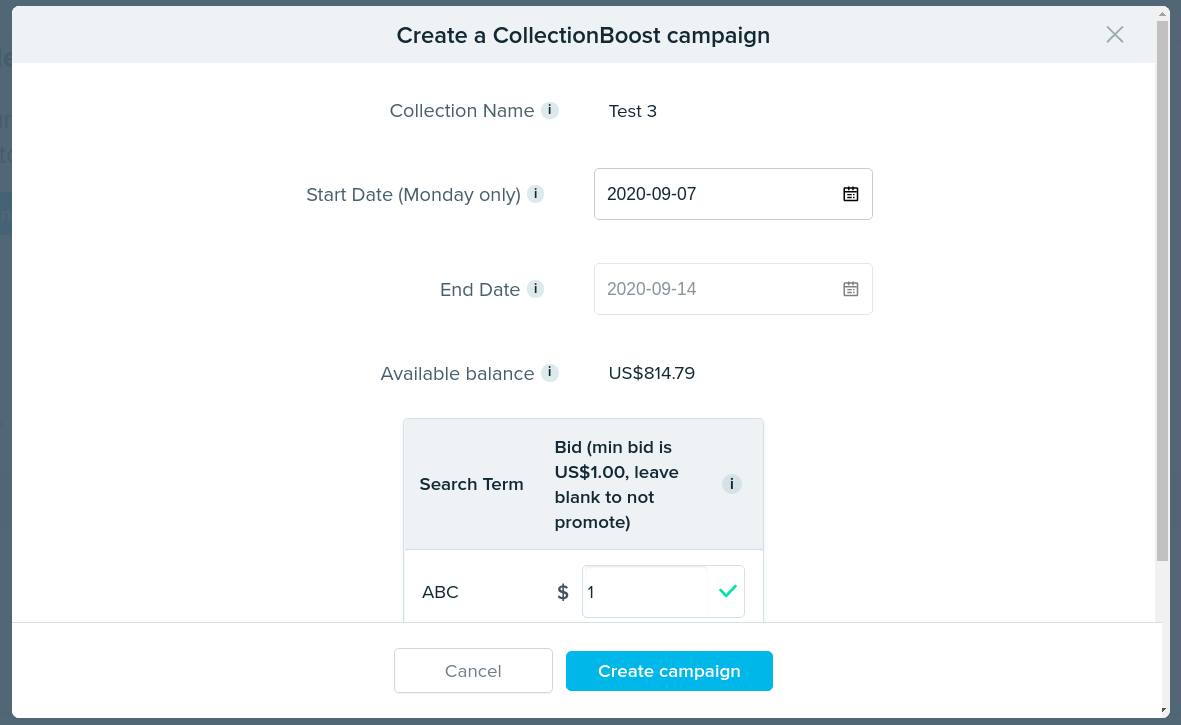This screenshot has height=725, width=1181.
Task: Open the calendar picker for the Start Date
Action: tap(850, 193)
